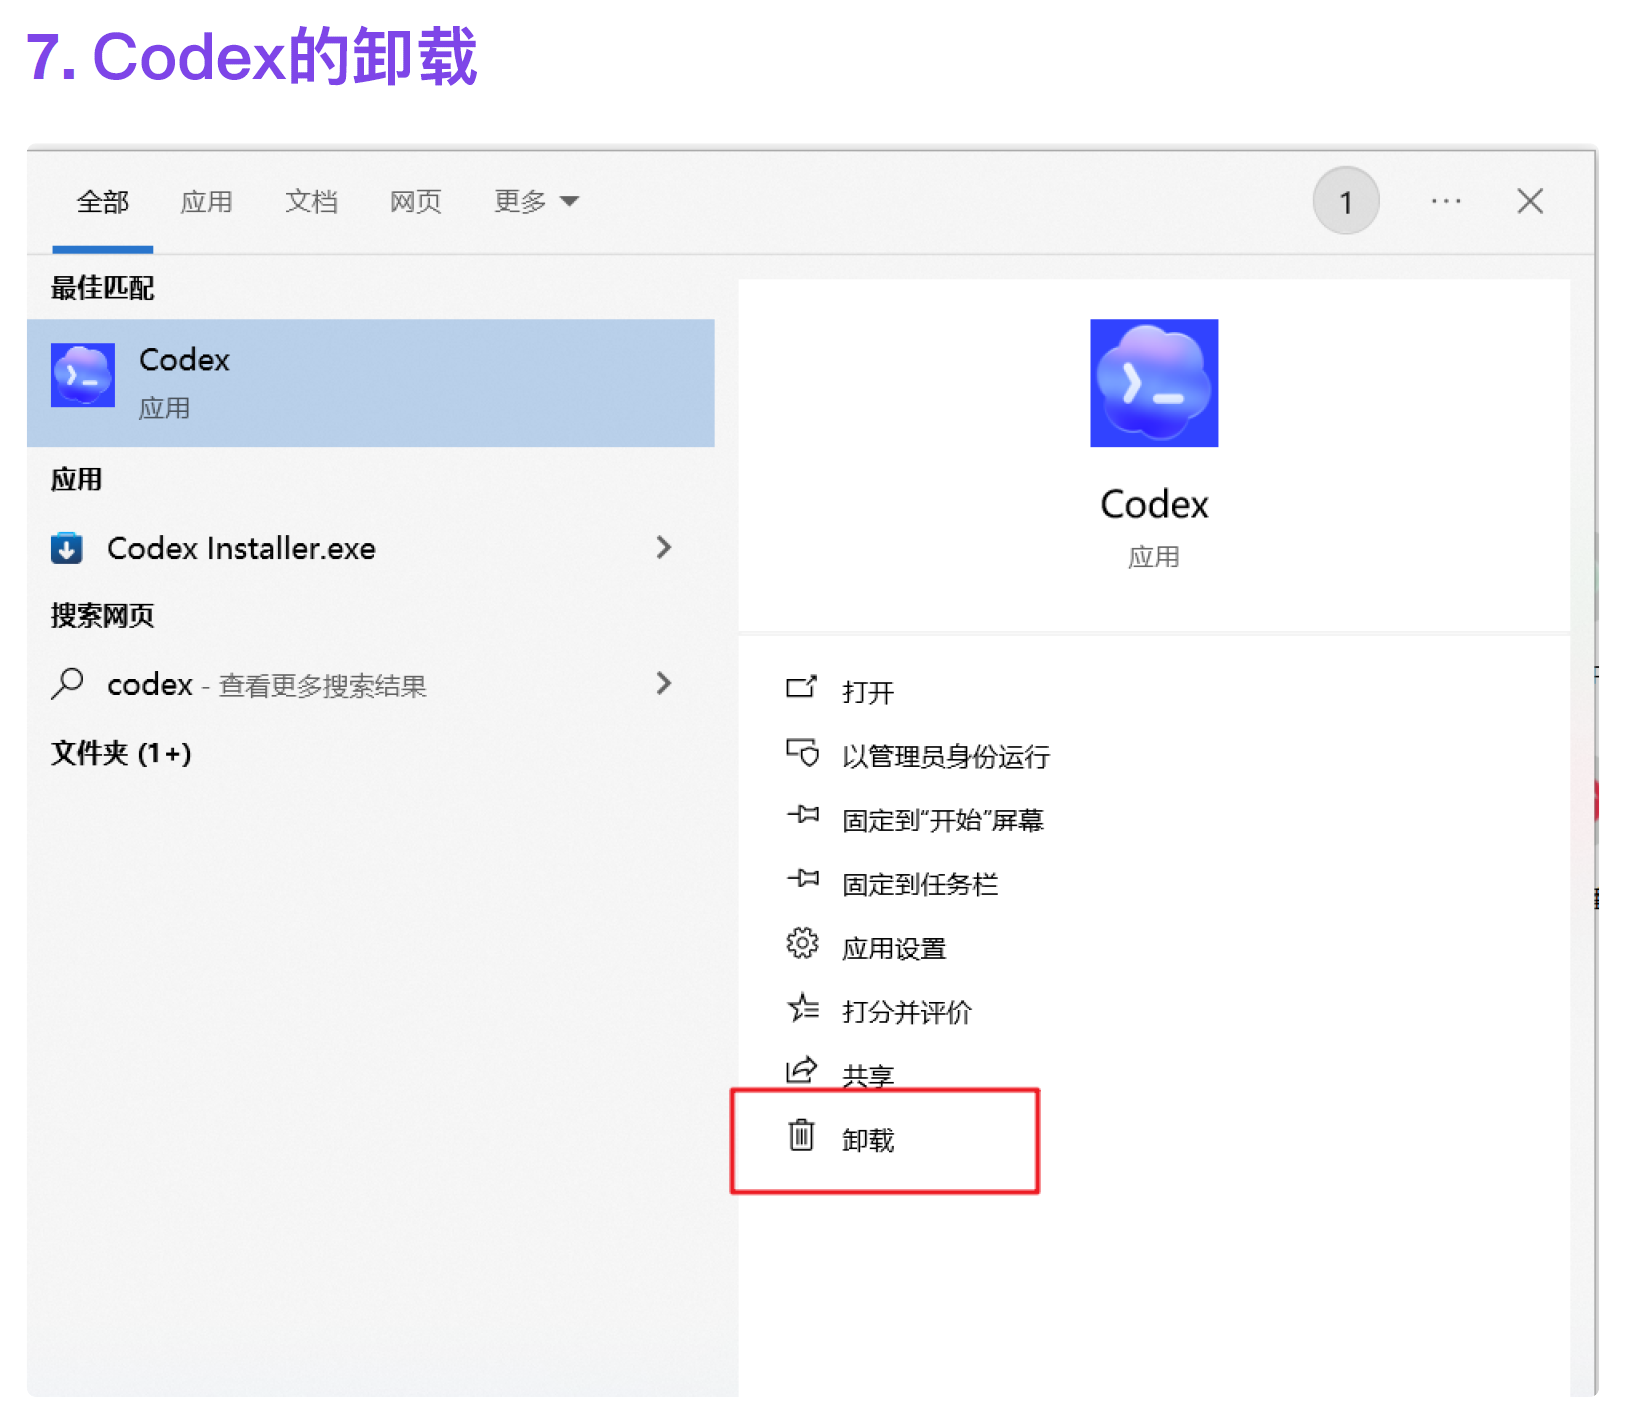Click the 文件夹 (1+) section header
The width and height of the screenshot is (1642, 1410).
(121, 753)
